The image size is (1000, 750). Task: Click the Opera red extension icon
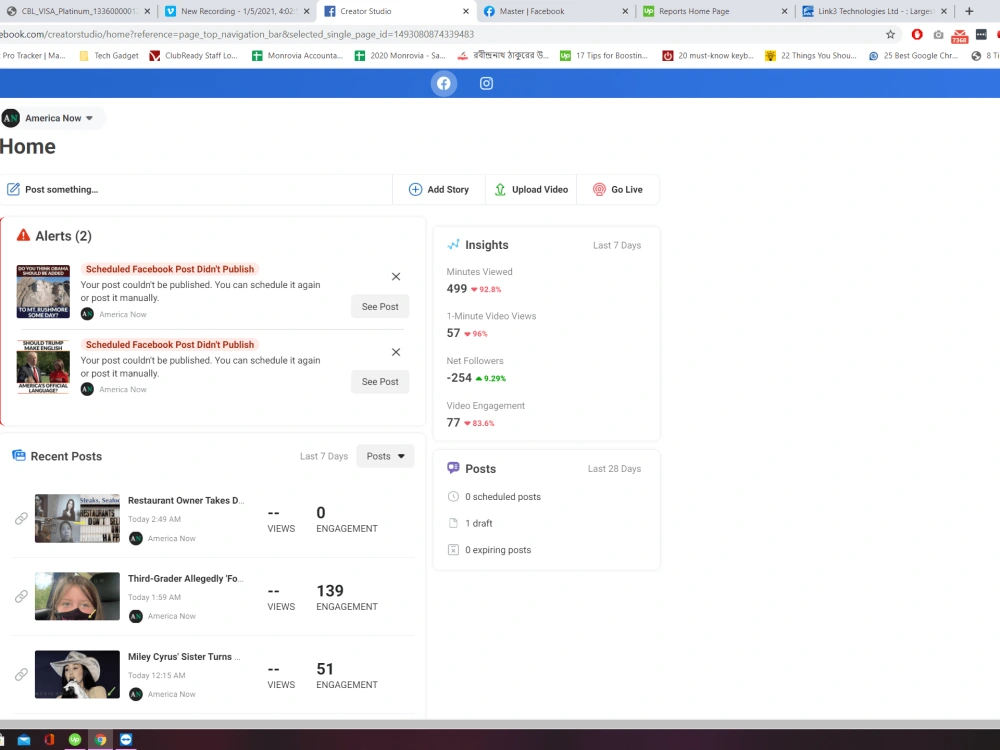point(917,34)
